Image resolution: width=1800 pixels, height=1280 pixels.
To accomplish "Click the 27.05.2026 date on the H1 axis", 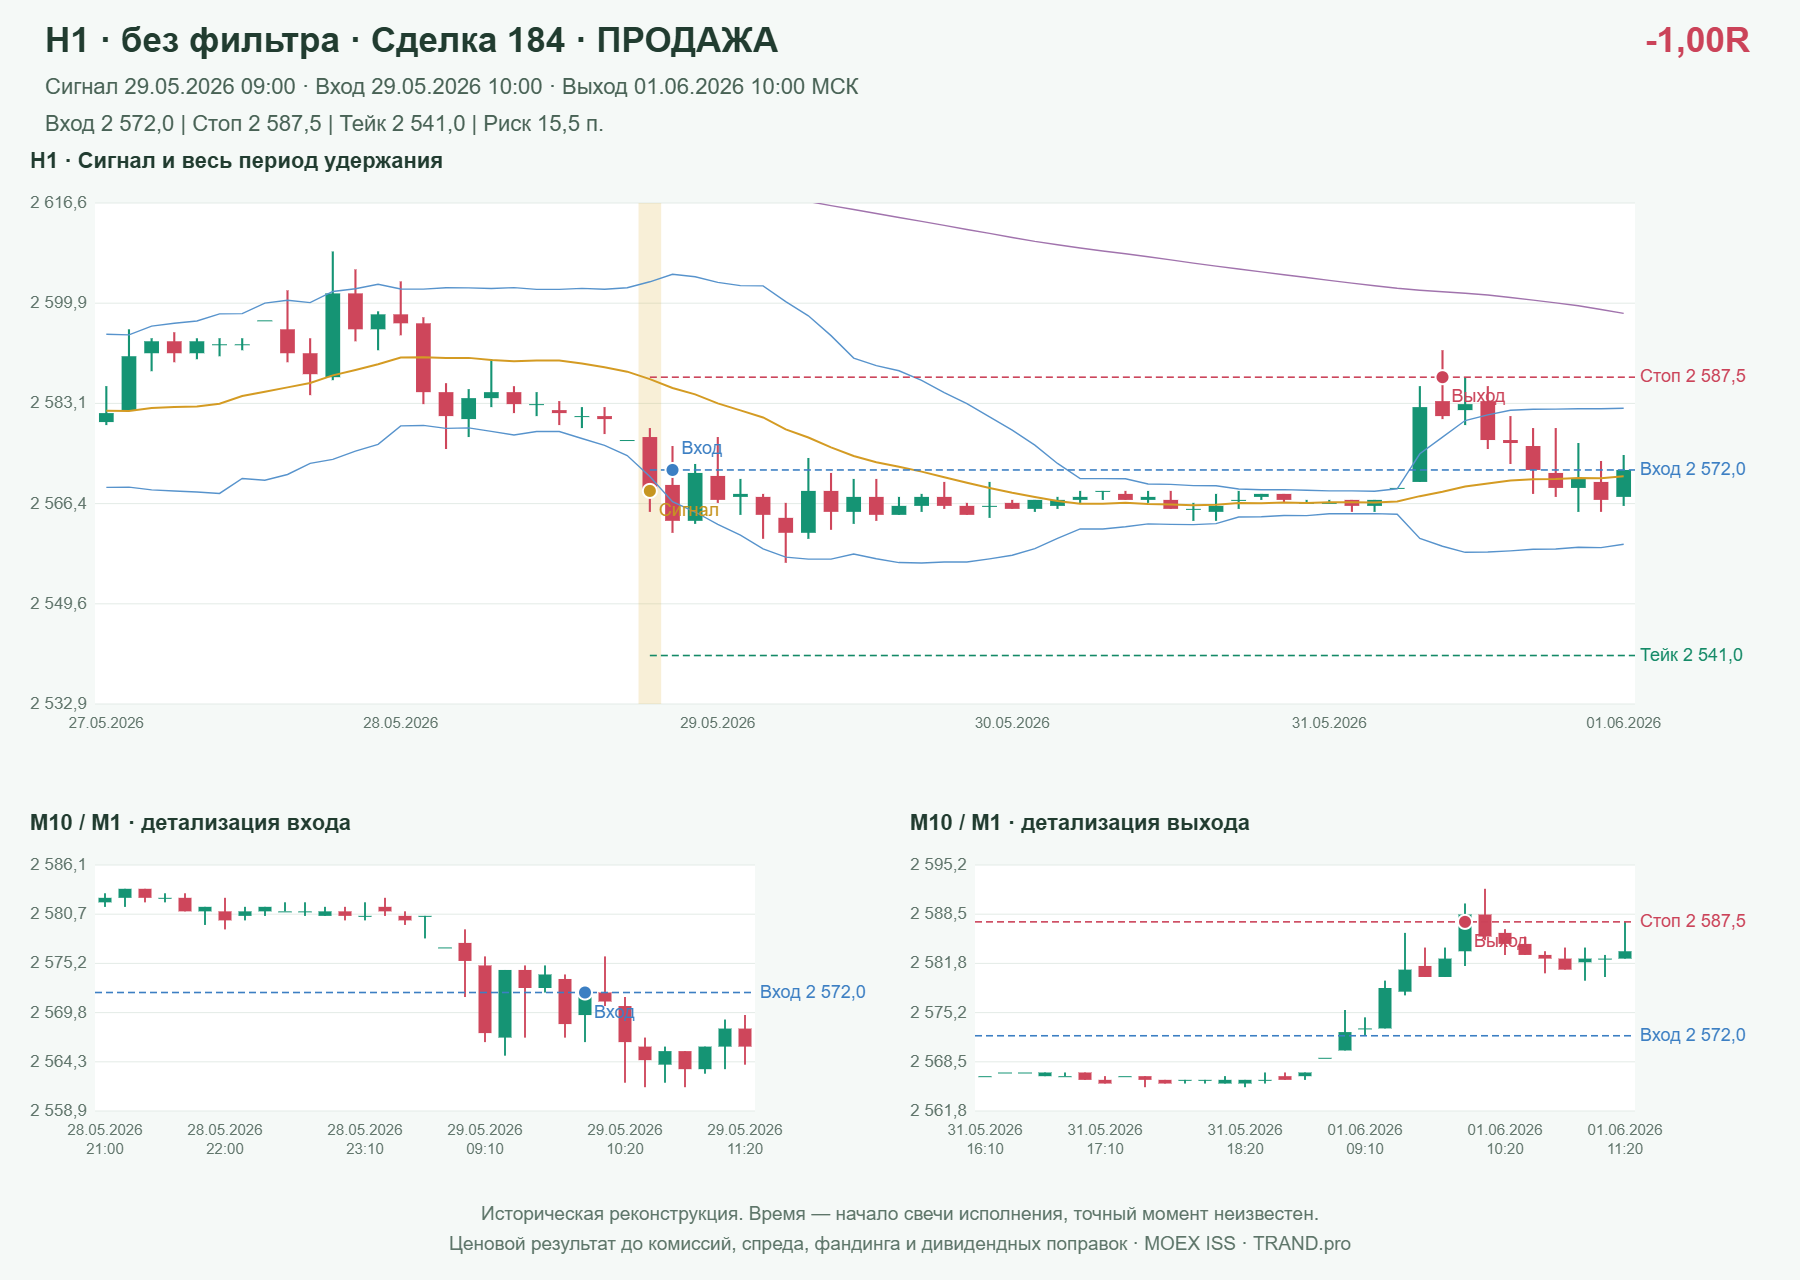I will click(106, 723).
